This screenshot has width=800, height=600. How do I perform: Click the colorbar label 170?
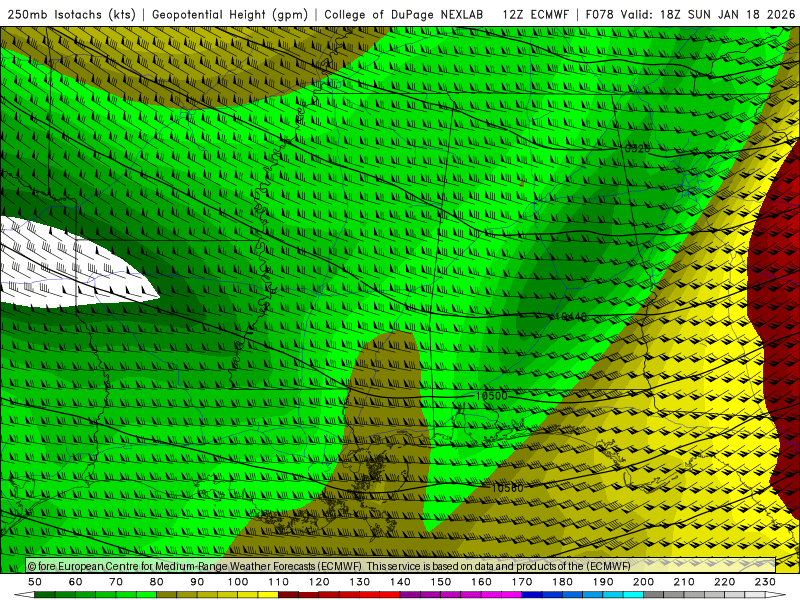(522, 582)
